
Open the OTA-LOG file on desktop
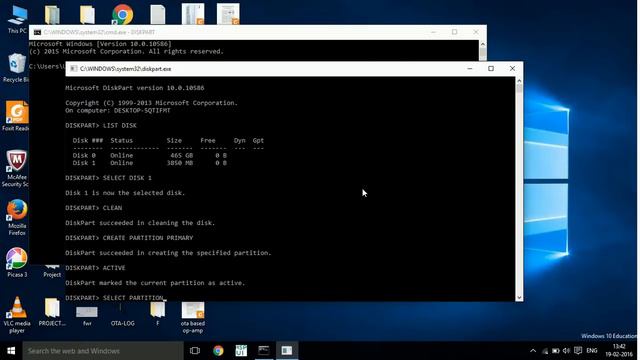coord(122,315)
